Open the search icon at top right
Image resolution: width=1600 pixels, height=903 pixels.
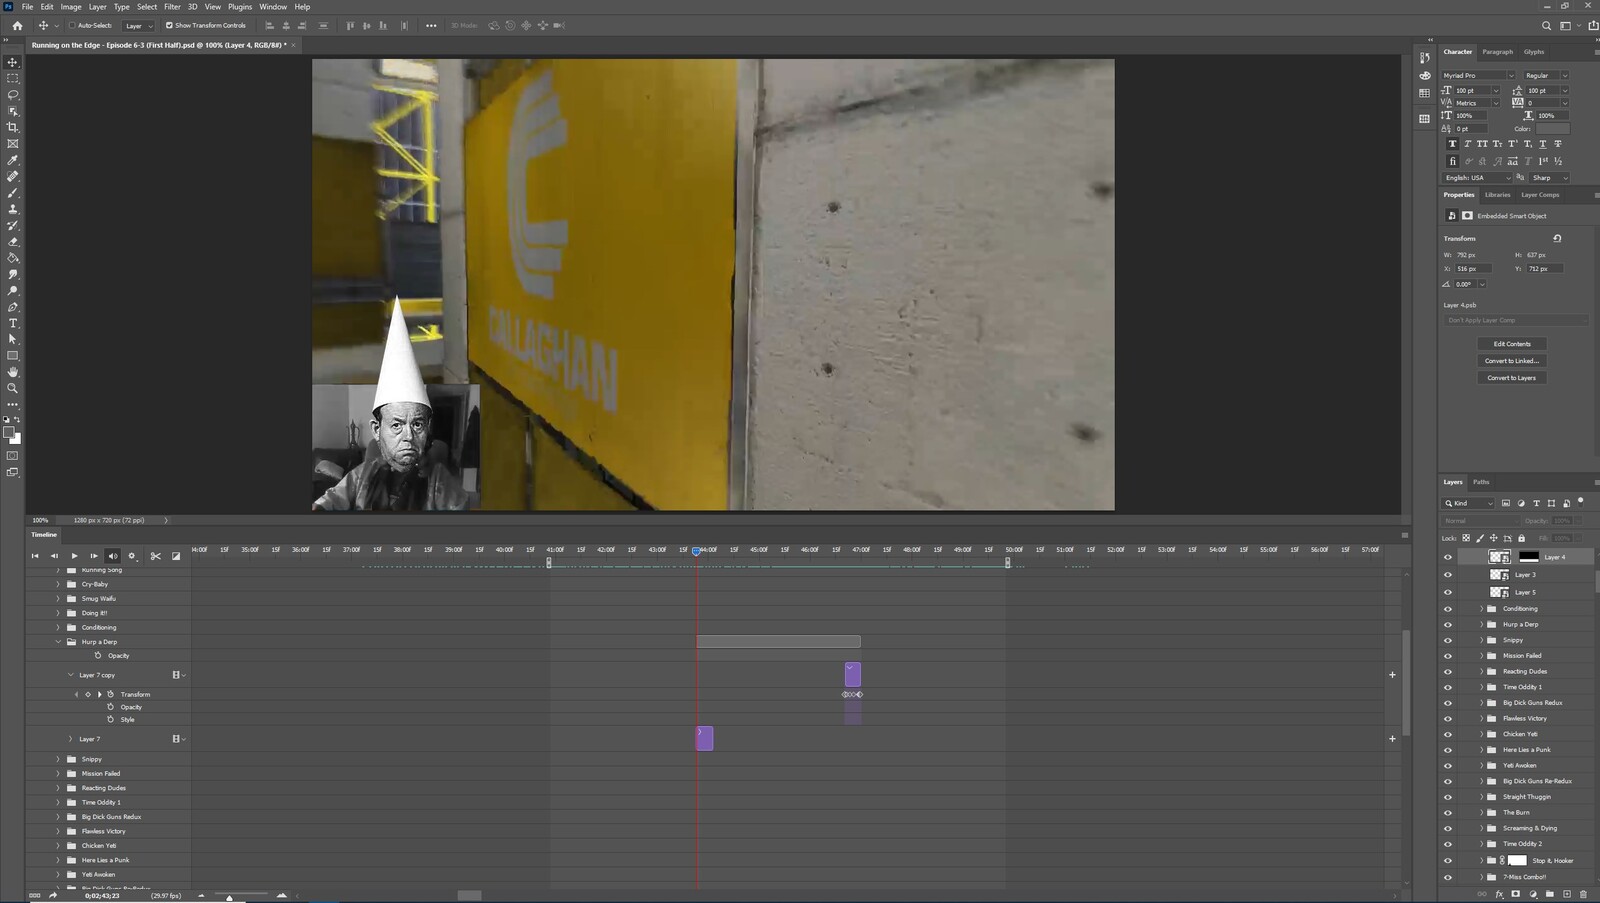[x=1546, y=25]
